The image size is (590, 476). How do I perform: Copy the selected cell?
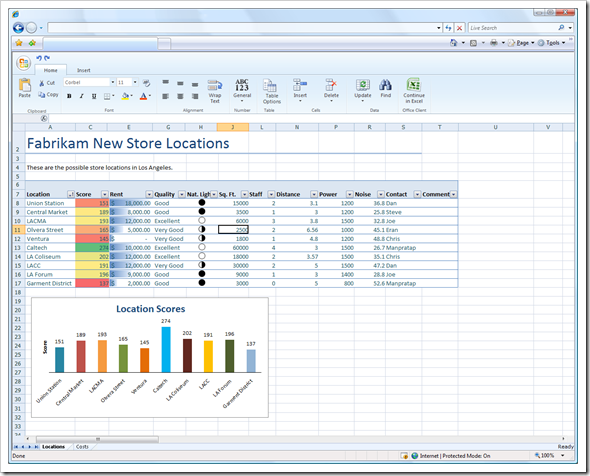[48, 94]
